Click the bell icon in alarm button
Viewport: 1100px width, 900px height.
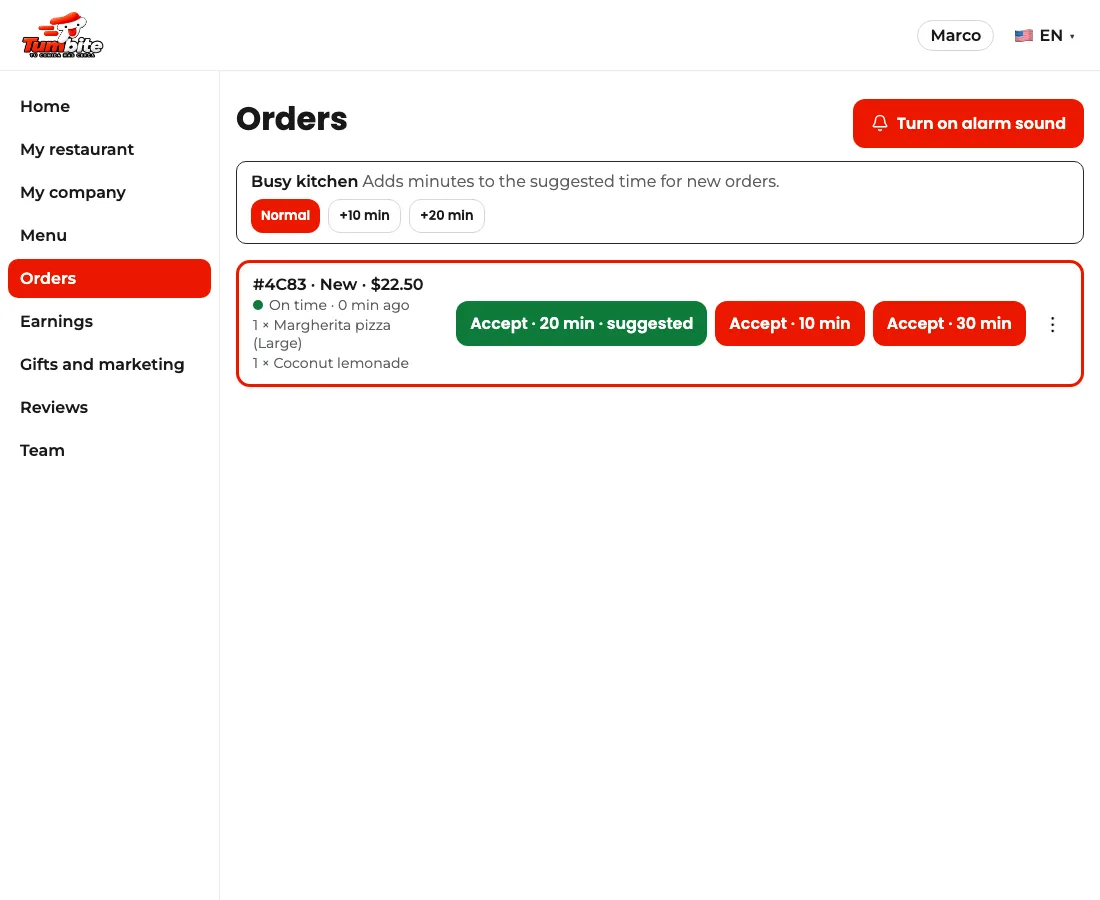pyautogui.click(x=880, y=123)
